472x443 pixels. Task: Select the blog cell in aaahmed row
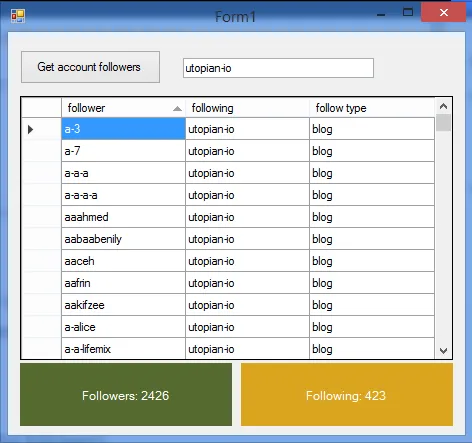372,217
